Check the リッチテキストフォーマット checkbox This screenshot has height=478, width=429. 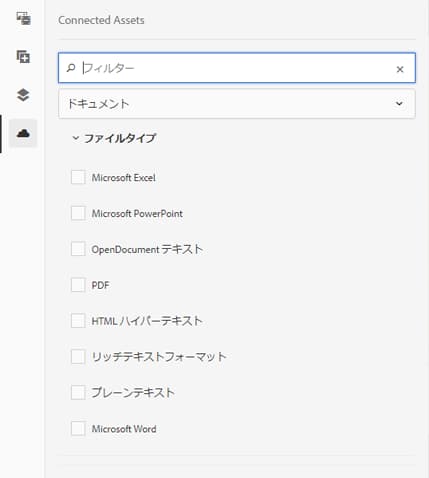[78, 357]
